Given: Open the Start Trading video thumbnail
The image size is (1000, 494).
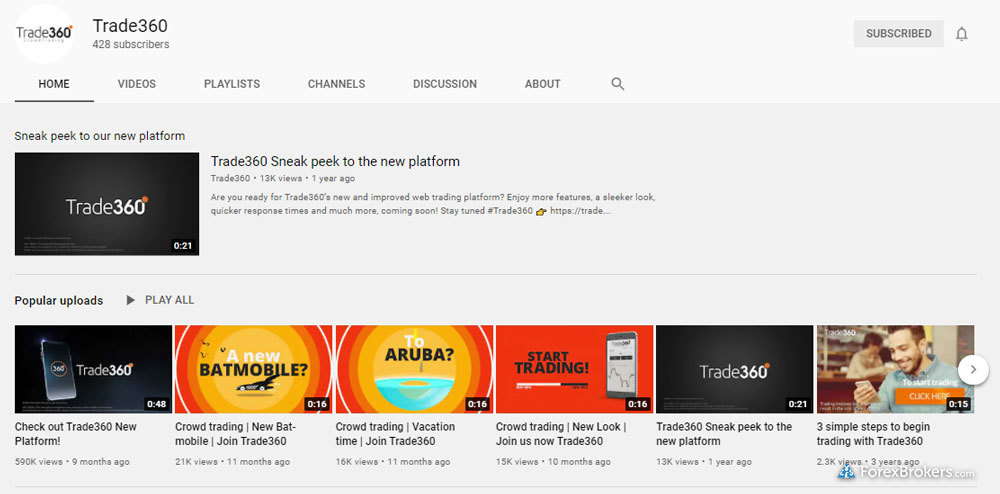Looking at the screenshot, I should point(574,369).
